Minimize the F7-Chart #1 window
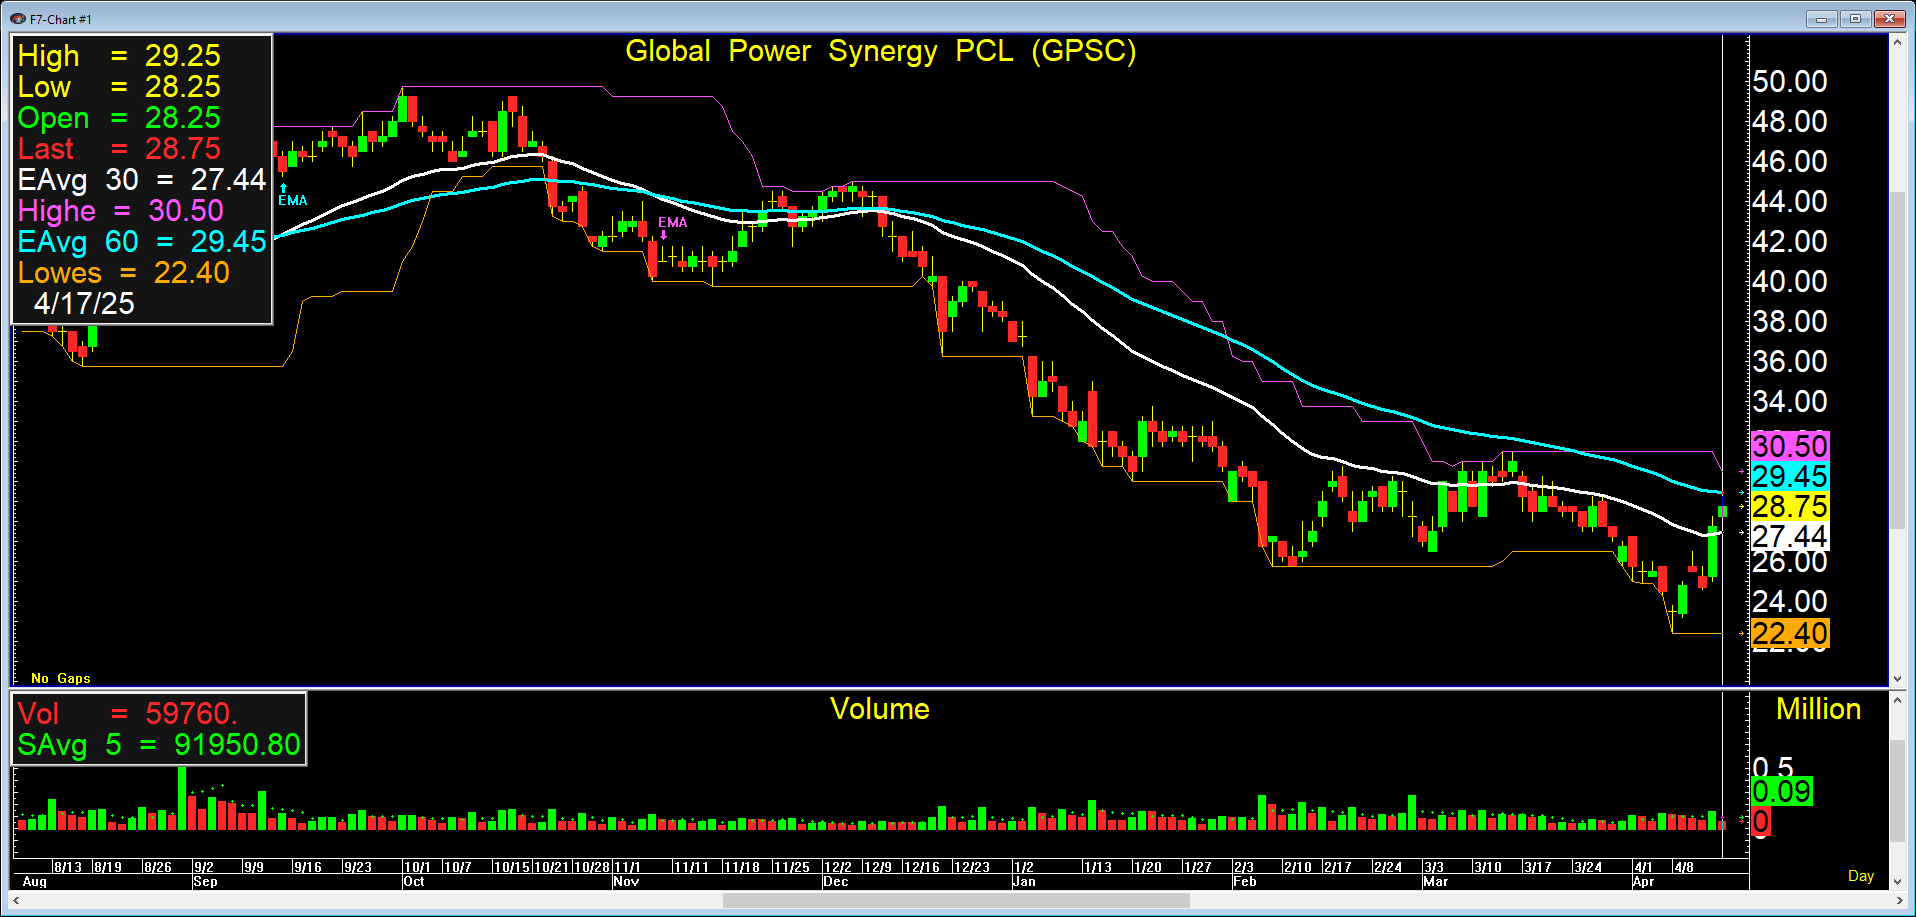 1821,18
